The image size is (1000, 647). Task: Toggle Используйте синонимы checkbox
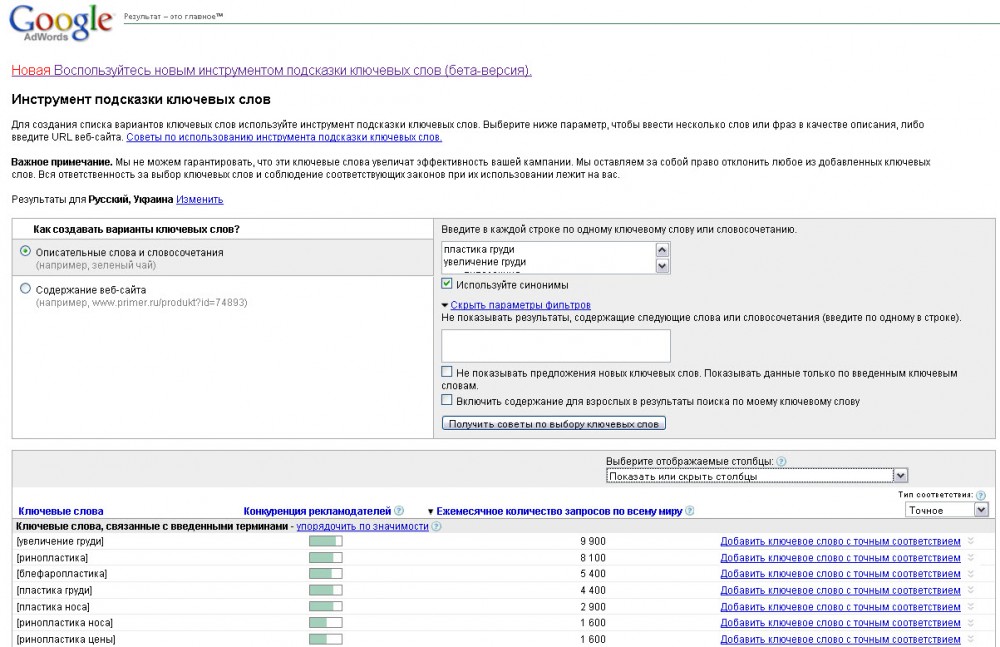click(446, 284)
